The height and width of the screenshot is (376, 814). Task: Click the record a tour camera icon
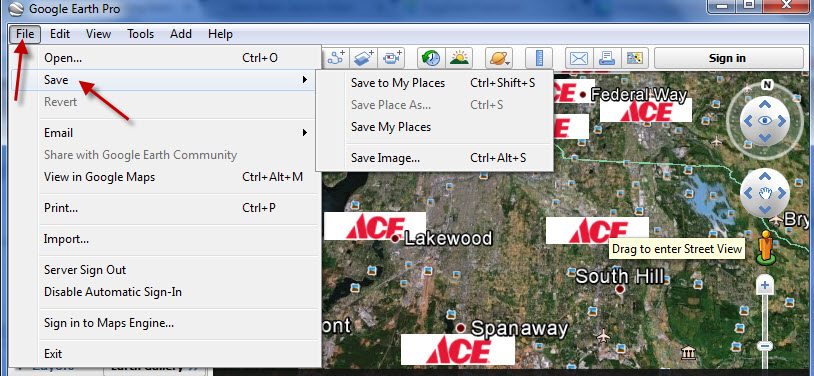[x=392, y=58]
